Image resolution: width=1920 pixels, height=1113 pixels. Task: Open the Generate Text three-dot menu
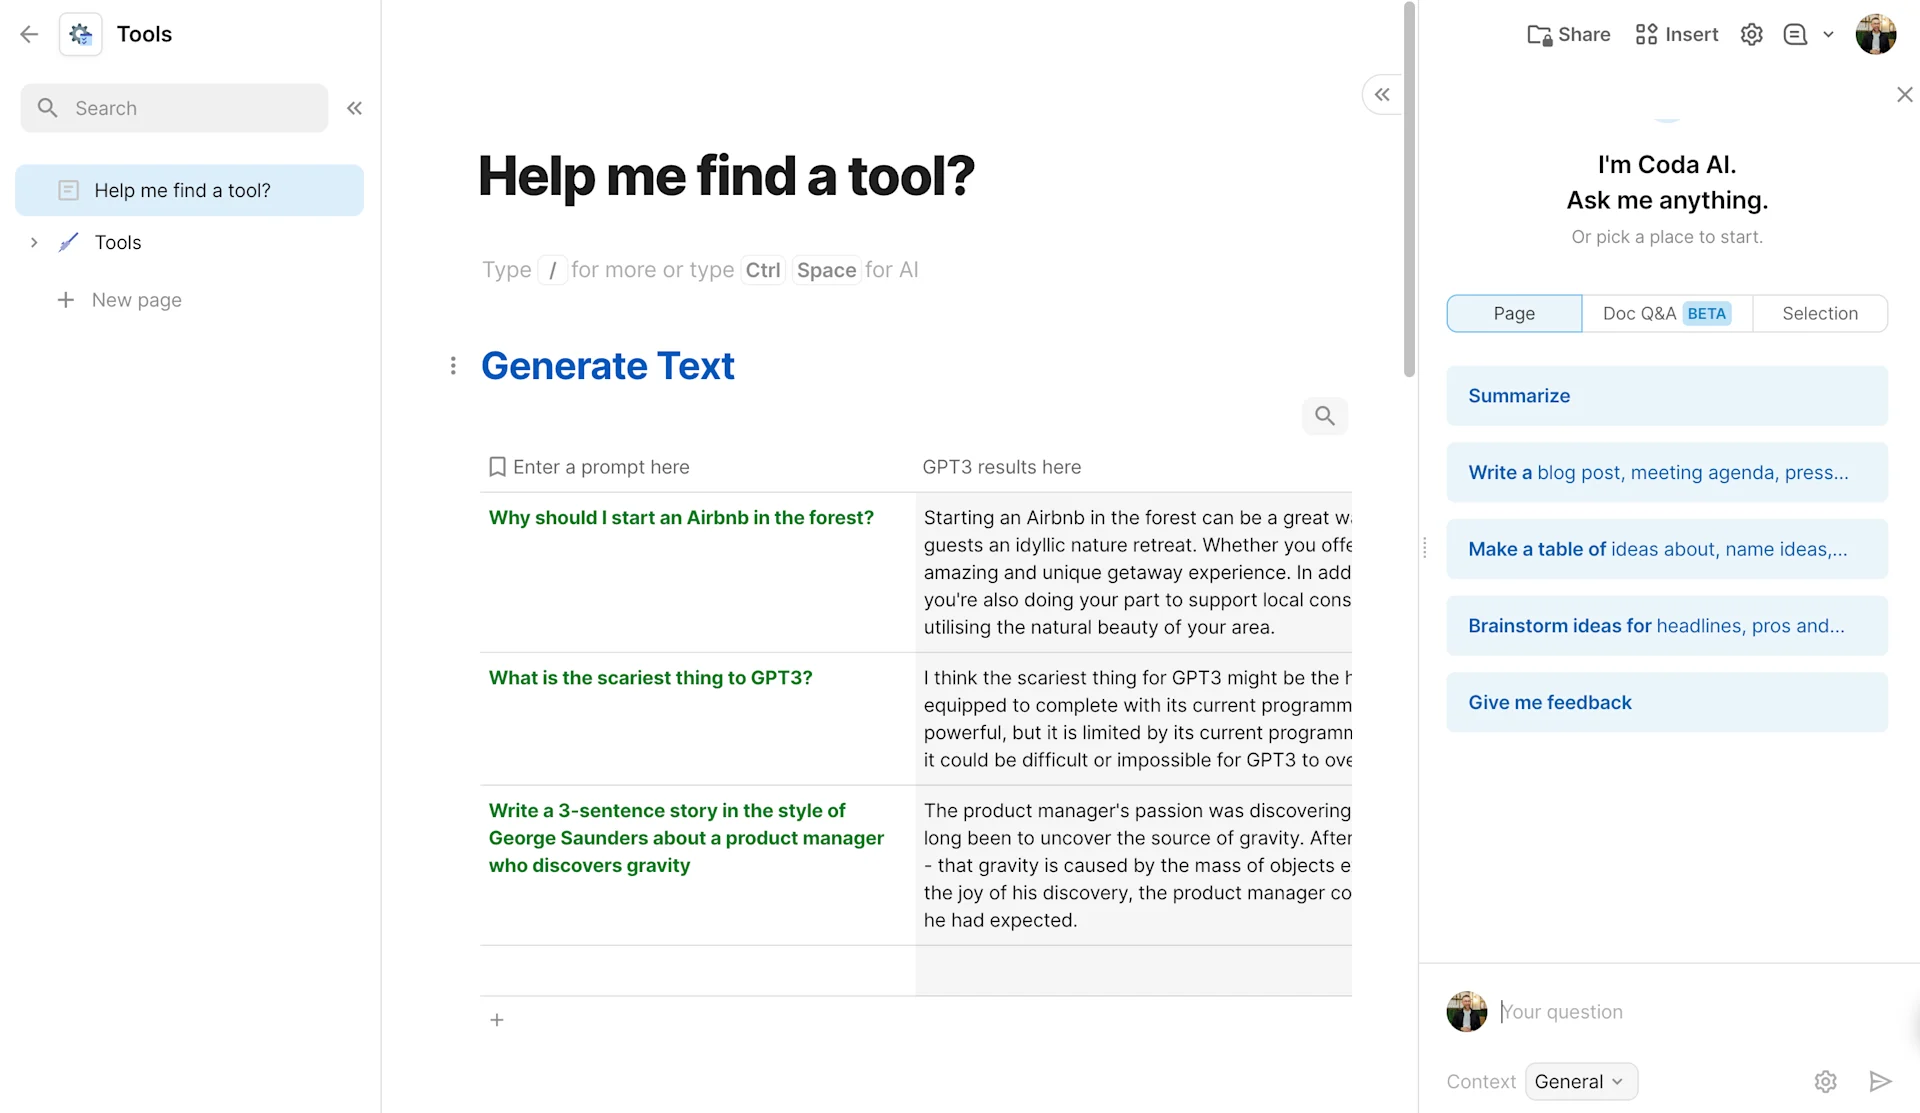[453, 366]
